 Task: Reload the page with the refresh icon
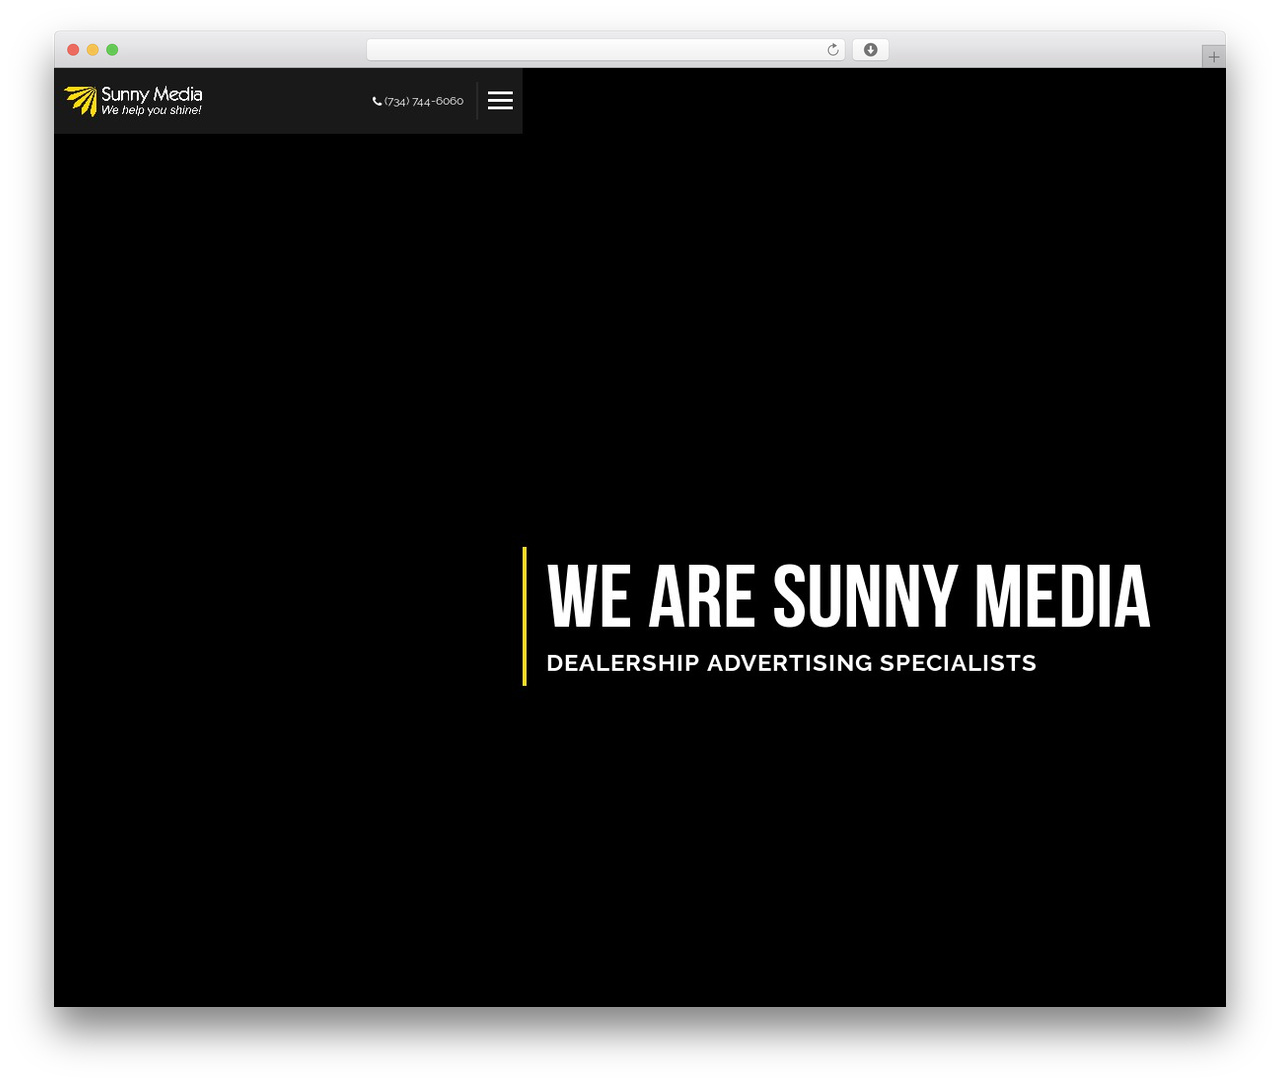833,50
